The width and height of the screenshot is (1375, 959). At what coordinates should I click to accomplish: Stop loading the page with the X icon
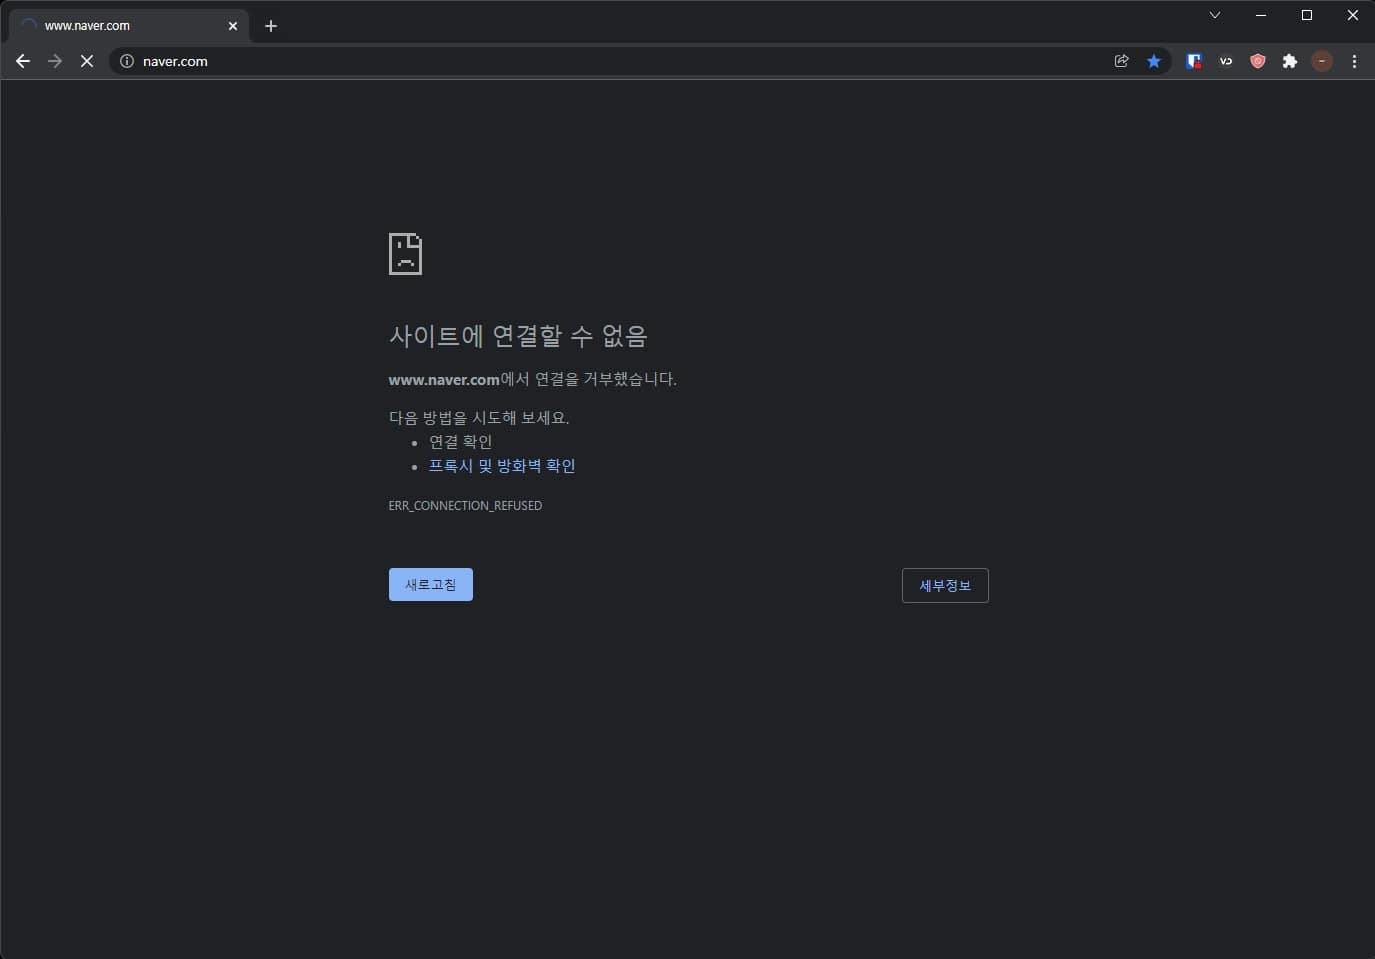[x=87, y=61]
